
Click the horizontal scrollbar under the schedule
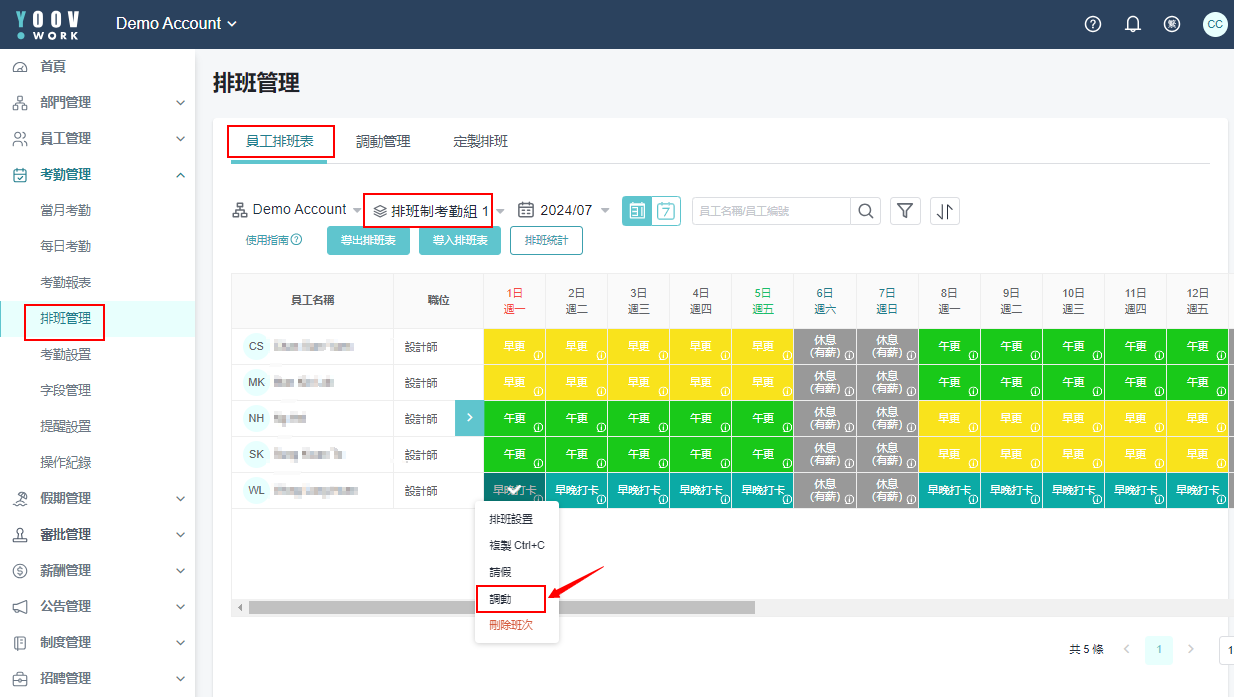coord(501,608)
